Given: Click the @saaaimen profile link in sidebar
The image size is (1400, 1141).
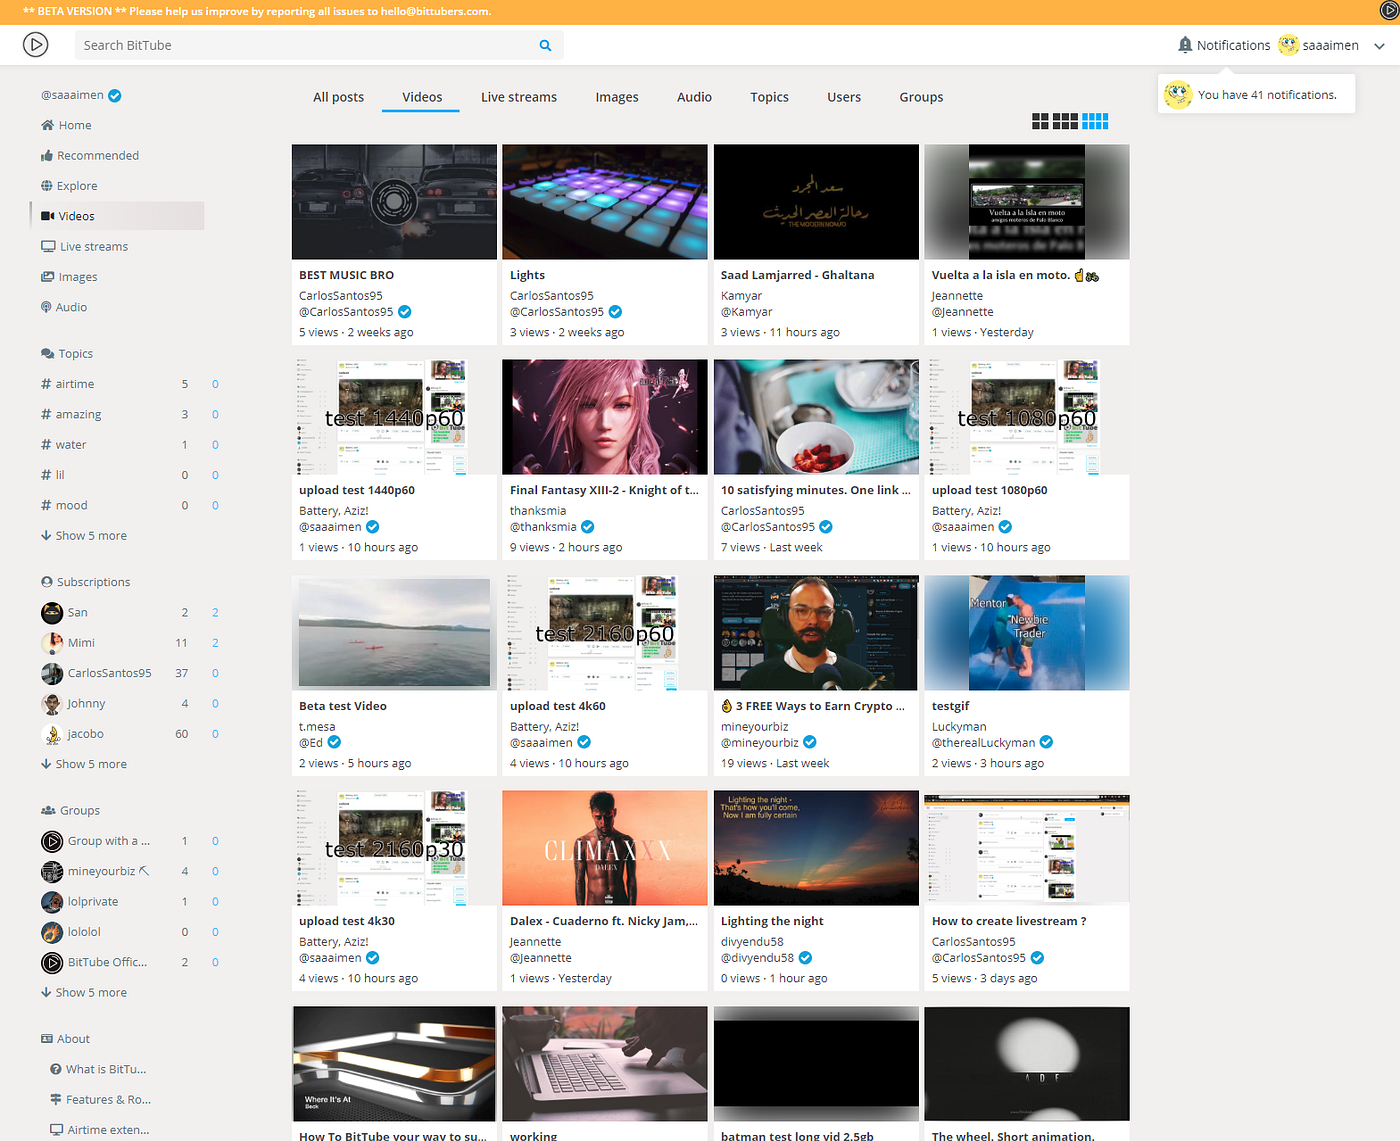Looking at the screenshot, I should [x=72, y=95].
